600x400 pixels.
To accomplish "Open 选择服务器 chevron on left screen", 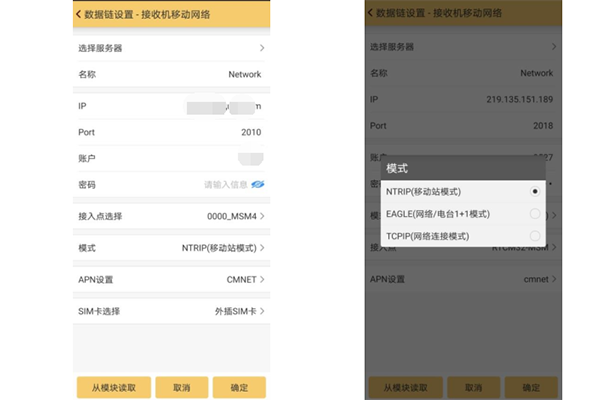I will tap(262, 48).
